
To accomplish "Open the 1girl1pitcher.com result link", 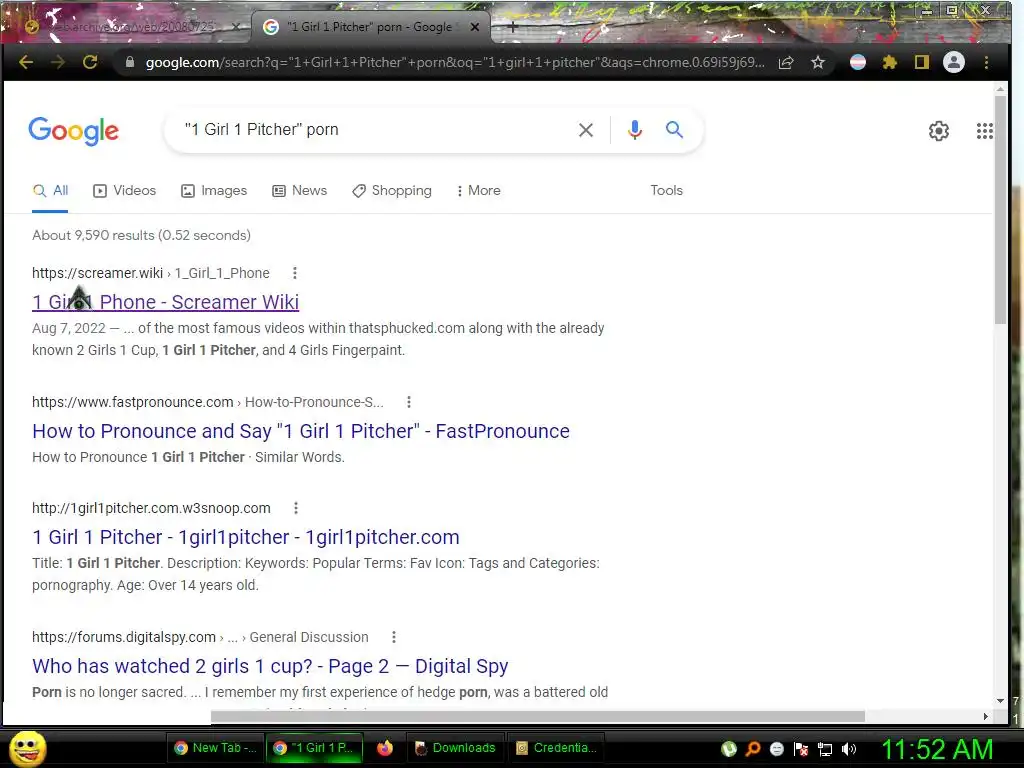I will coord(246,537).
